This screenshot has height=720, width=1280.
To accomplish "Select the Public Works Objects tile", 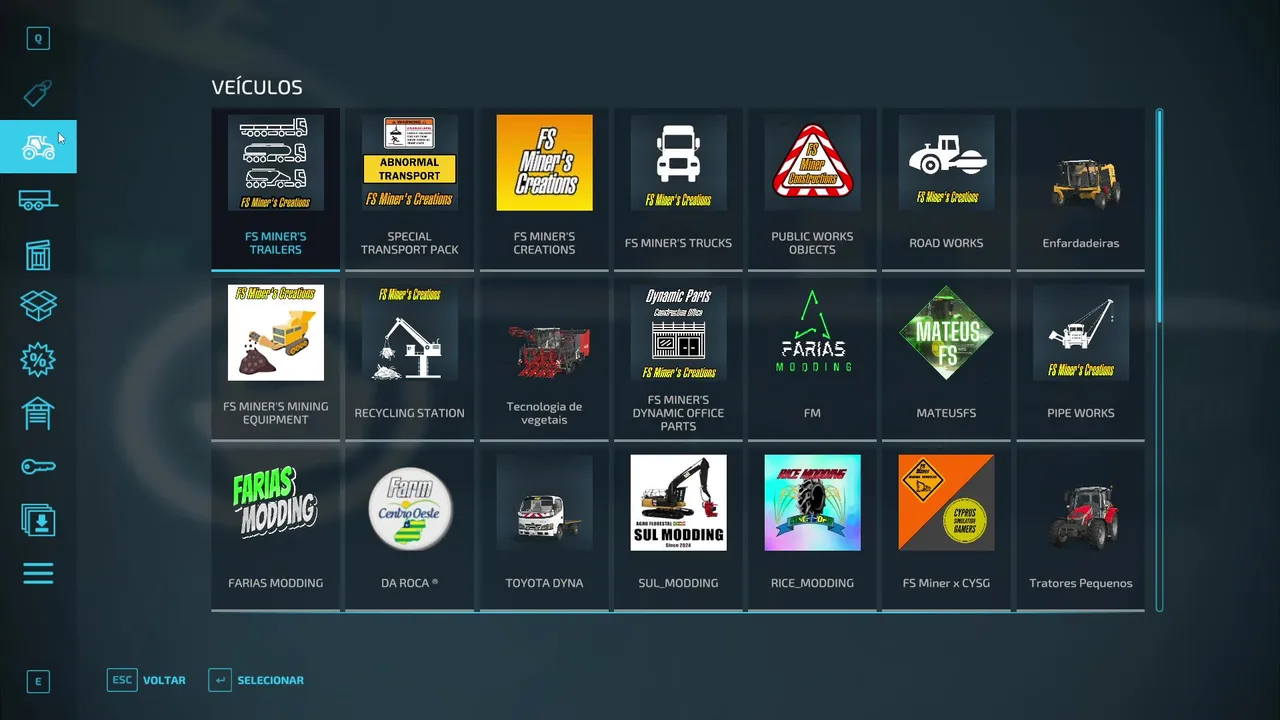I will [812, 189].
